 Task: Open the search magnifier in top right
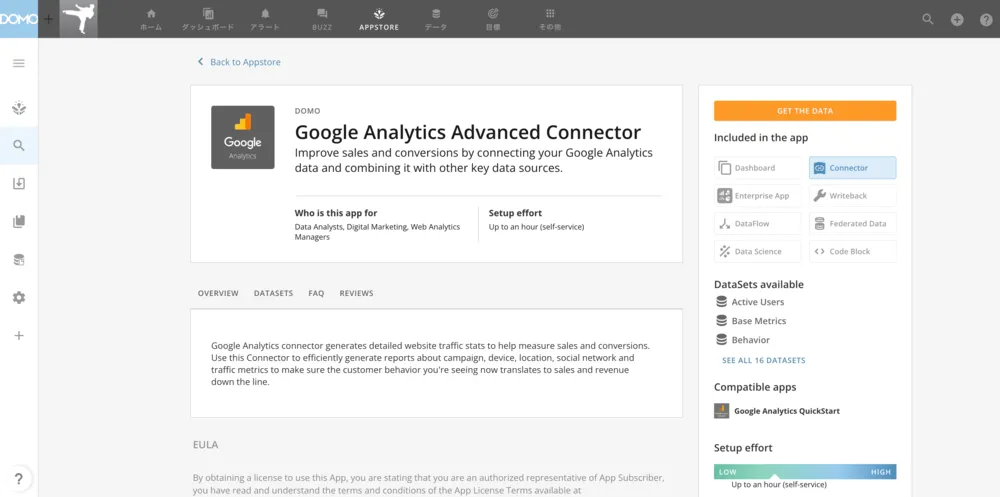pyautogui.click(x=928, y=19)
